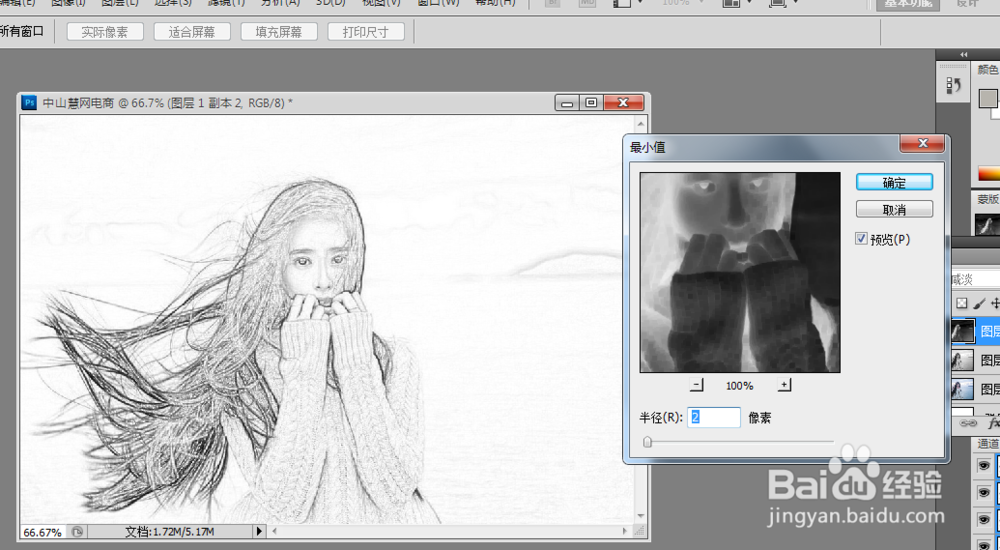Toggle the 预览(P) checkbox

pyautogui.click(x=862, y=239)
